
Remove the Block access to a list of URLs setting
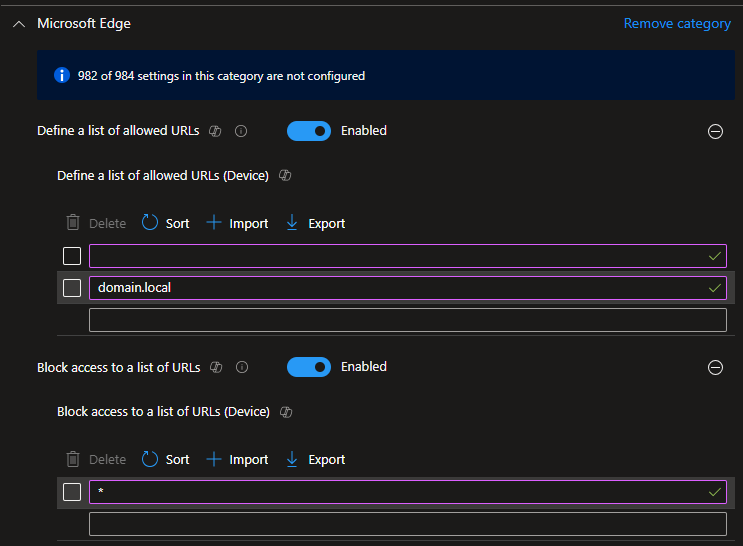pyautogui.click(x=715, y=367)
